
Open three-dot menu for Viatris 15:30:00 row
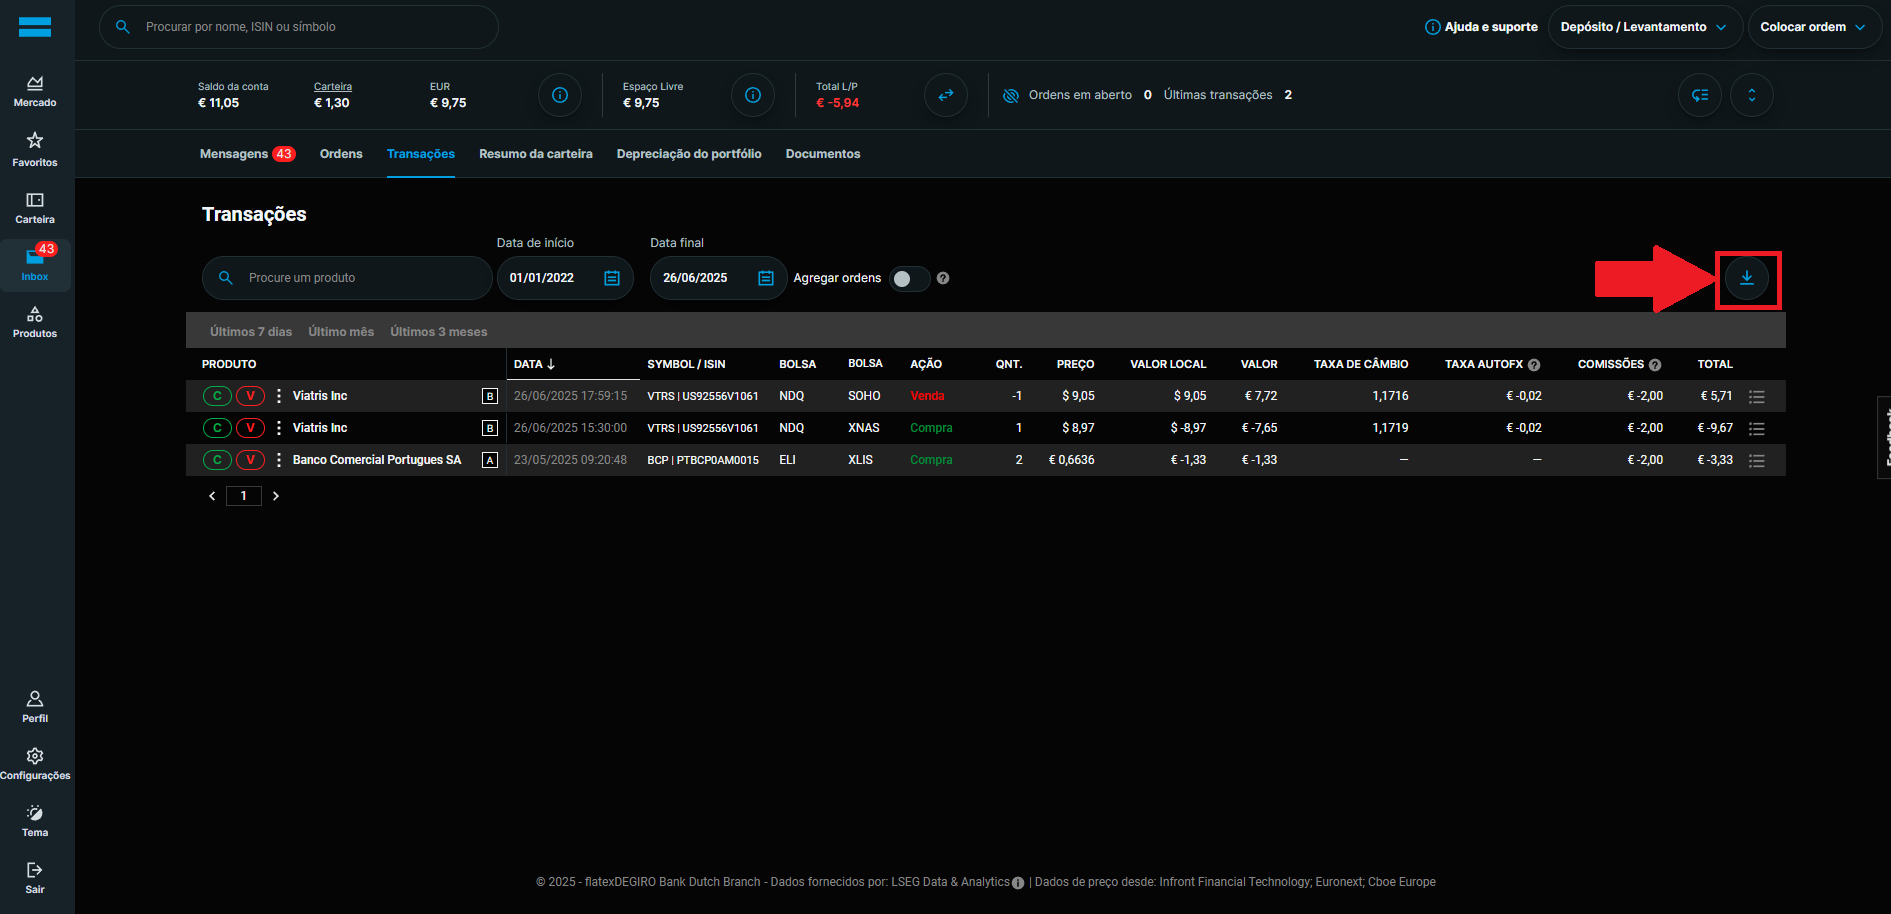coord(279,428)
